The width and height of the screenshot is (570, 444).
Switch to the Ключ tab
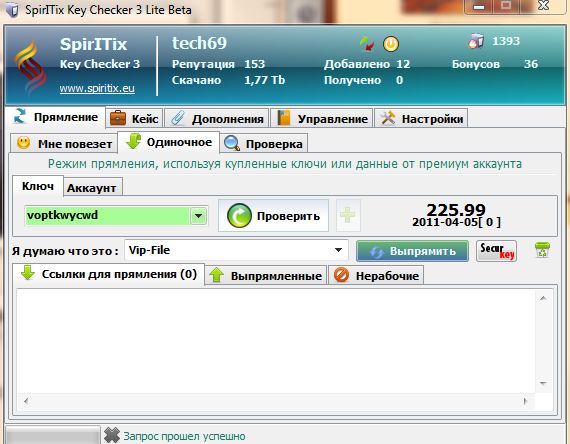tap(38, 186)
